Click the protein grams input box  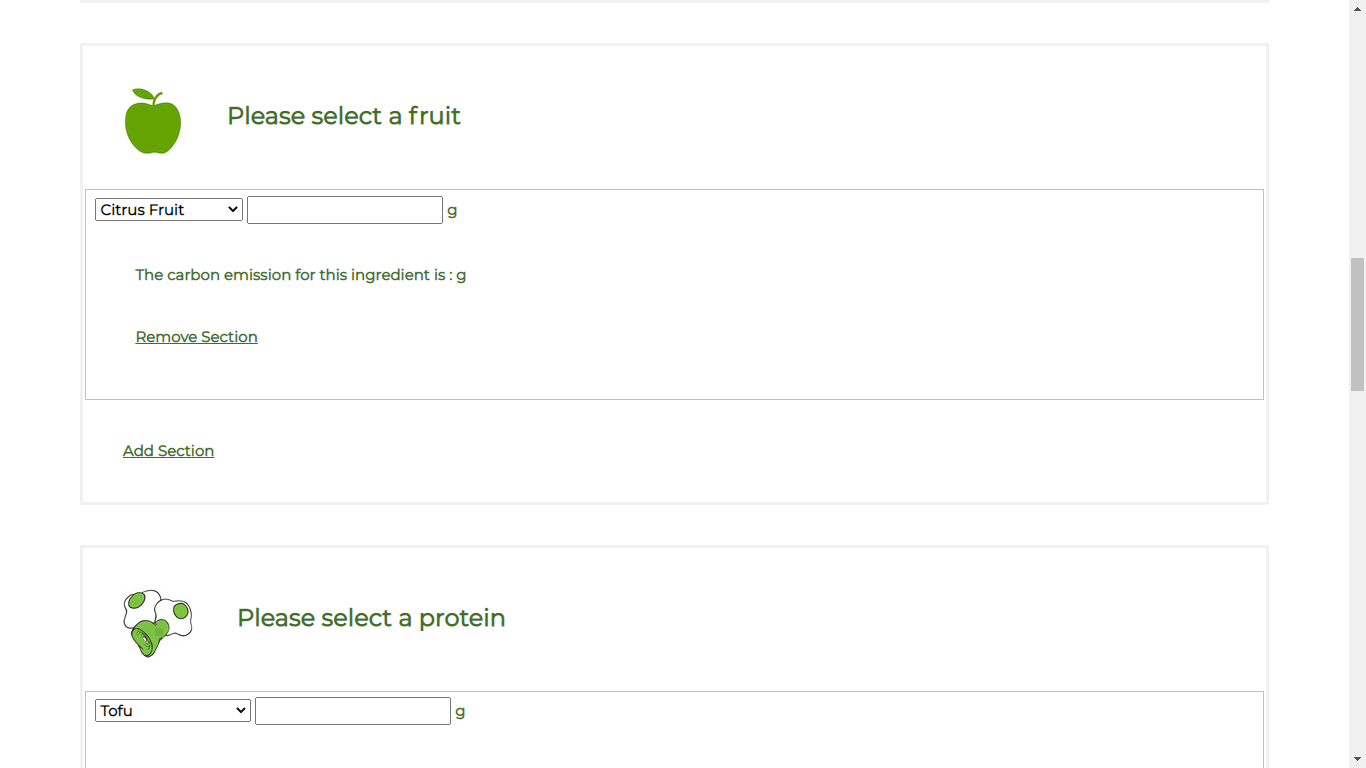coord(352,711)
